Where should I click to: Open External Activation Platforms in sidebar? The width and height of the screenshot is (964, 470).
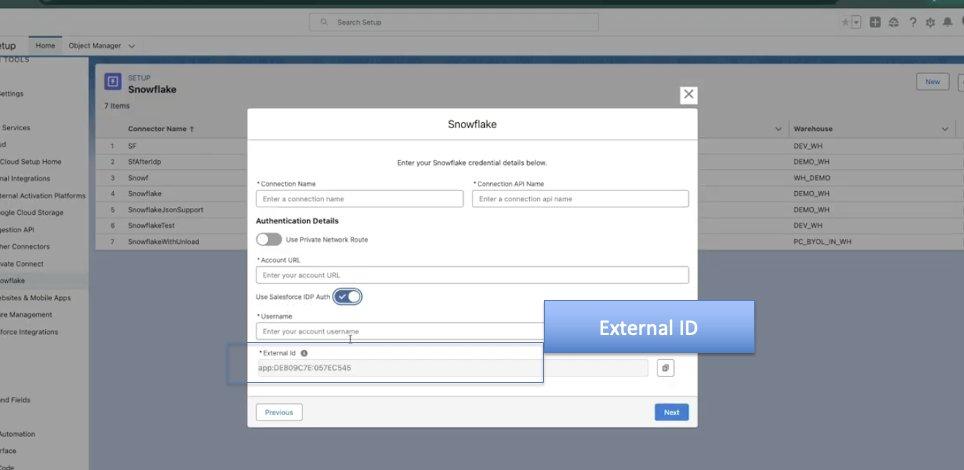pyautogui.click(x=42, y=196)
